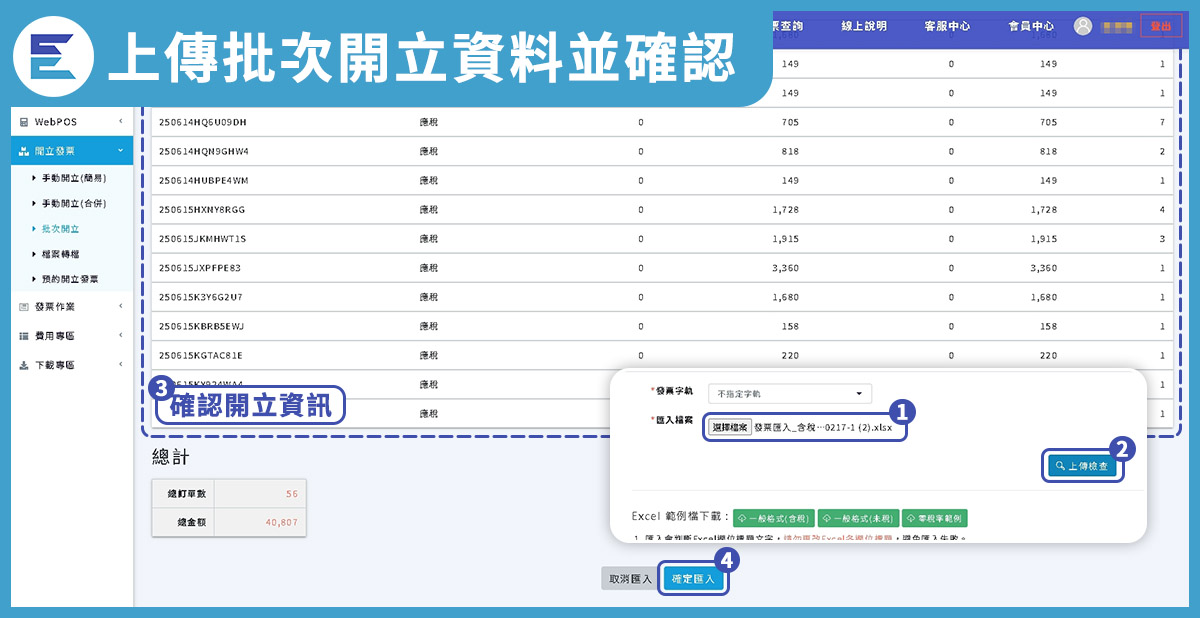Open 線上說明 in the top menu
Screen dimensions: 1200x618
coord(863,27)
